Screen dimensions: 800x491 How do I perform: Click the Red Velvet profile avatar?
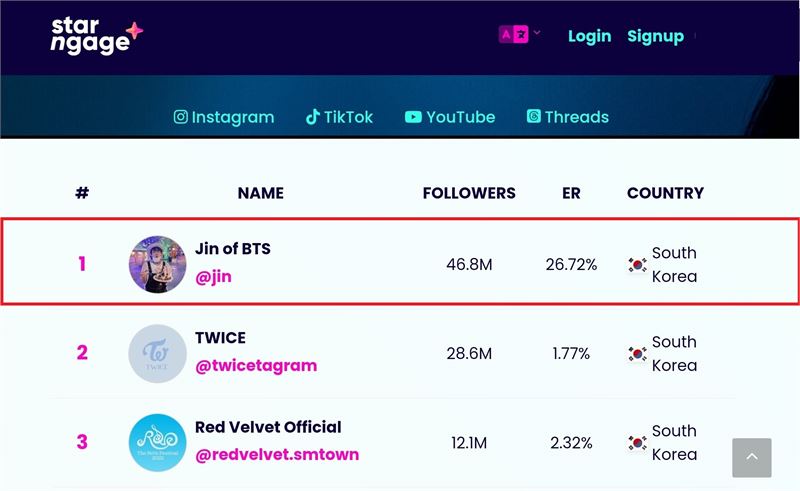tap(158, 442)
